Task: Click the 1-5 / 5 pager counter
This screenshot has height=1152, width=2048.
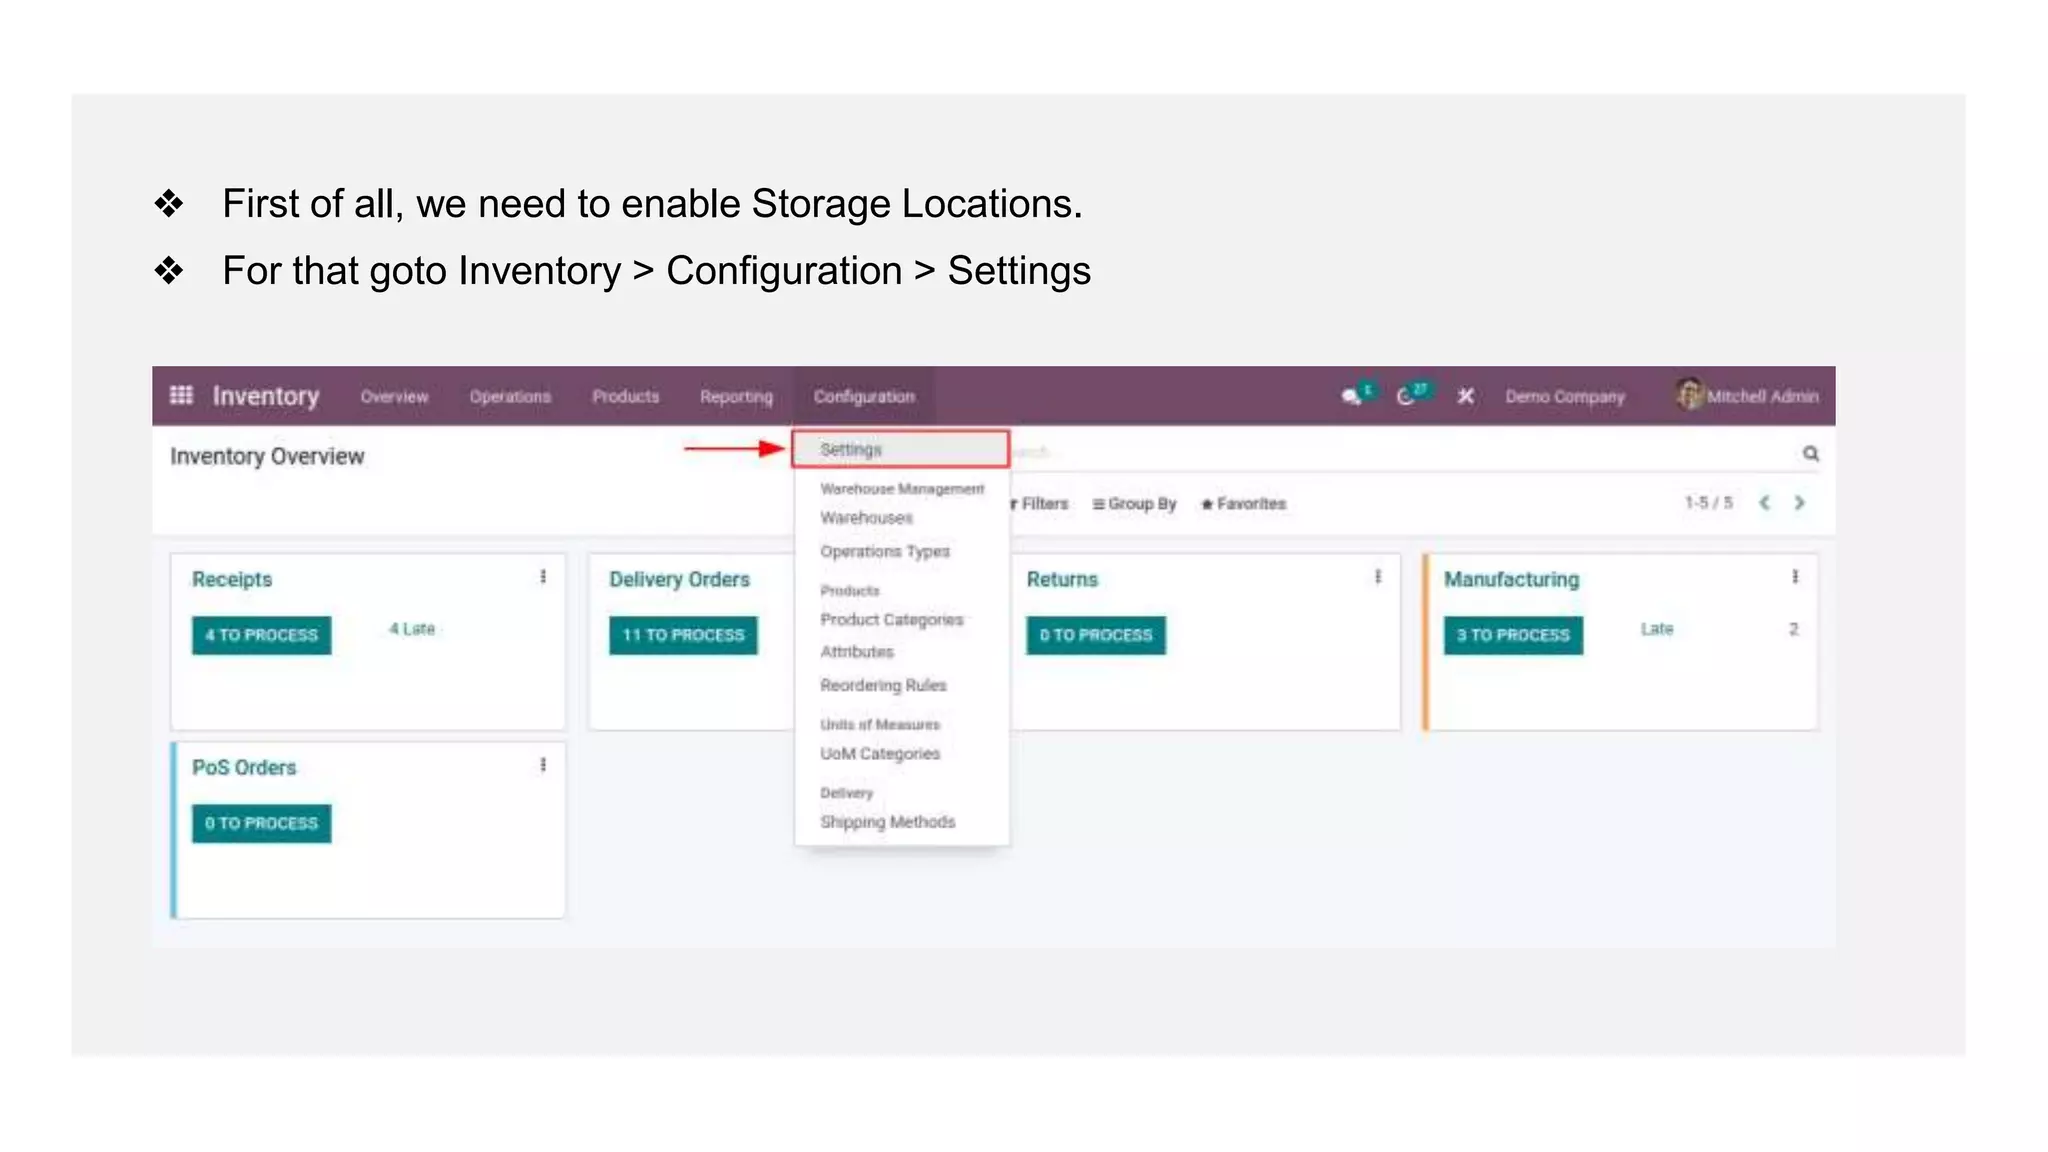Action: pyautogui.click(x=1708, y=503)
